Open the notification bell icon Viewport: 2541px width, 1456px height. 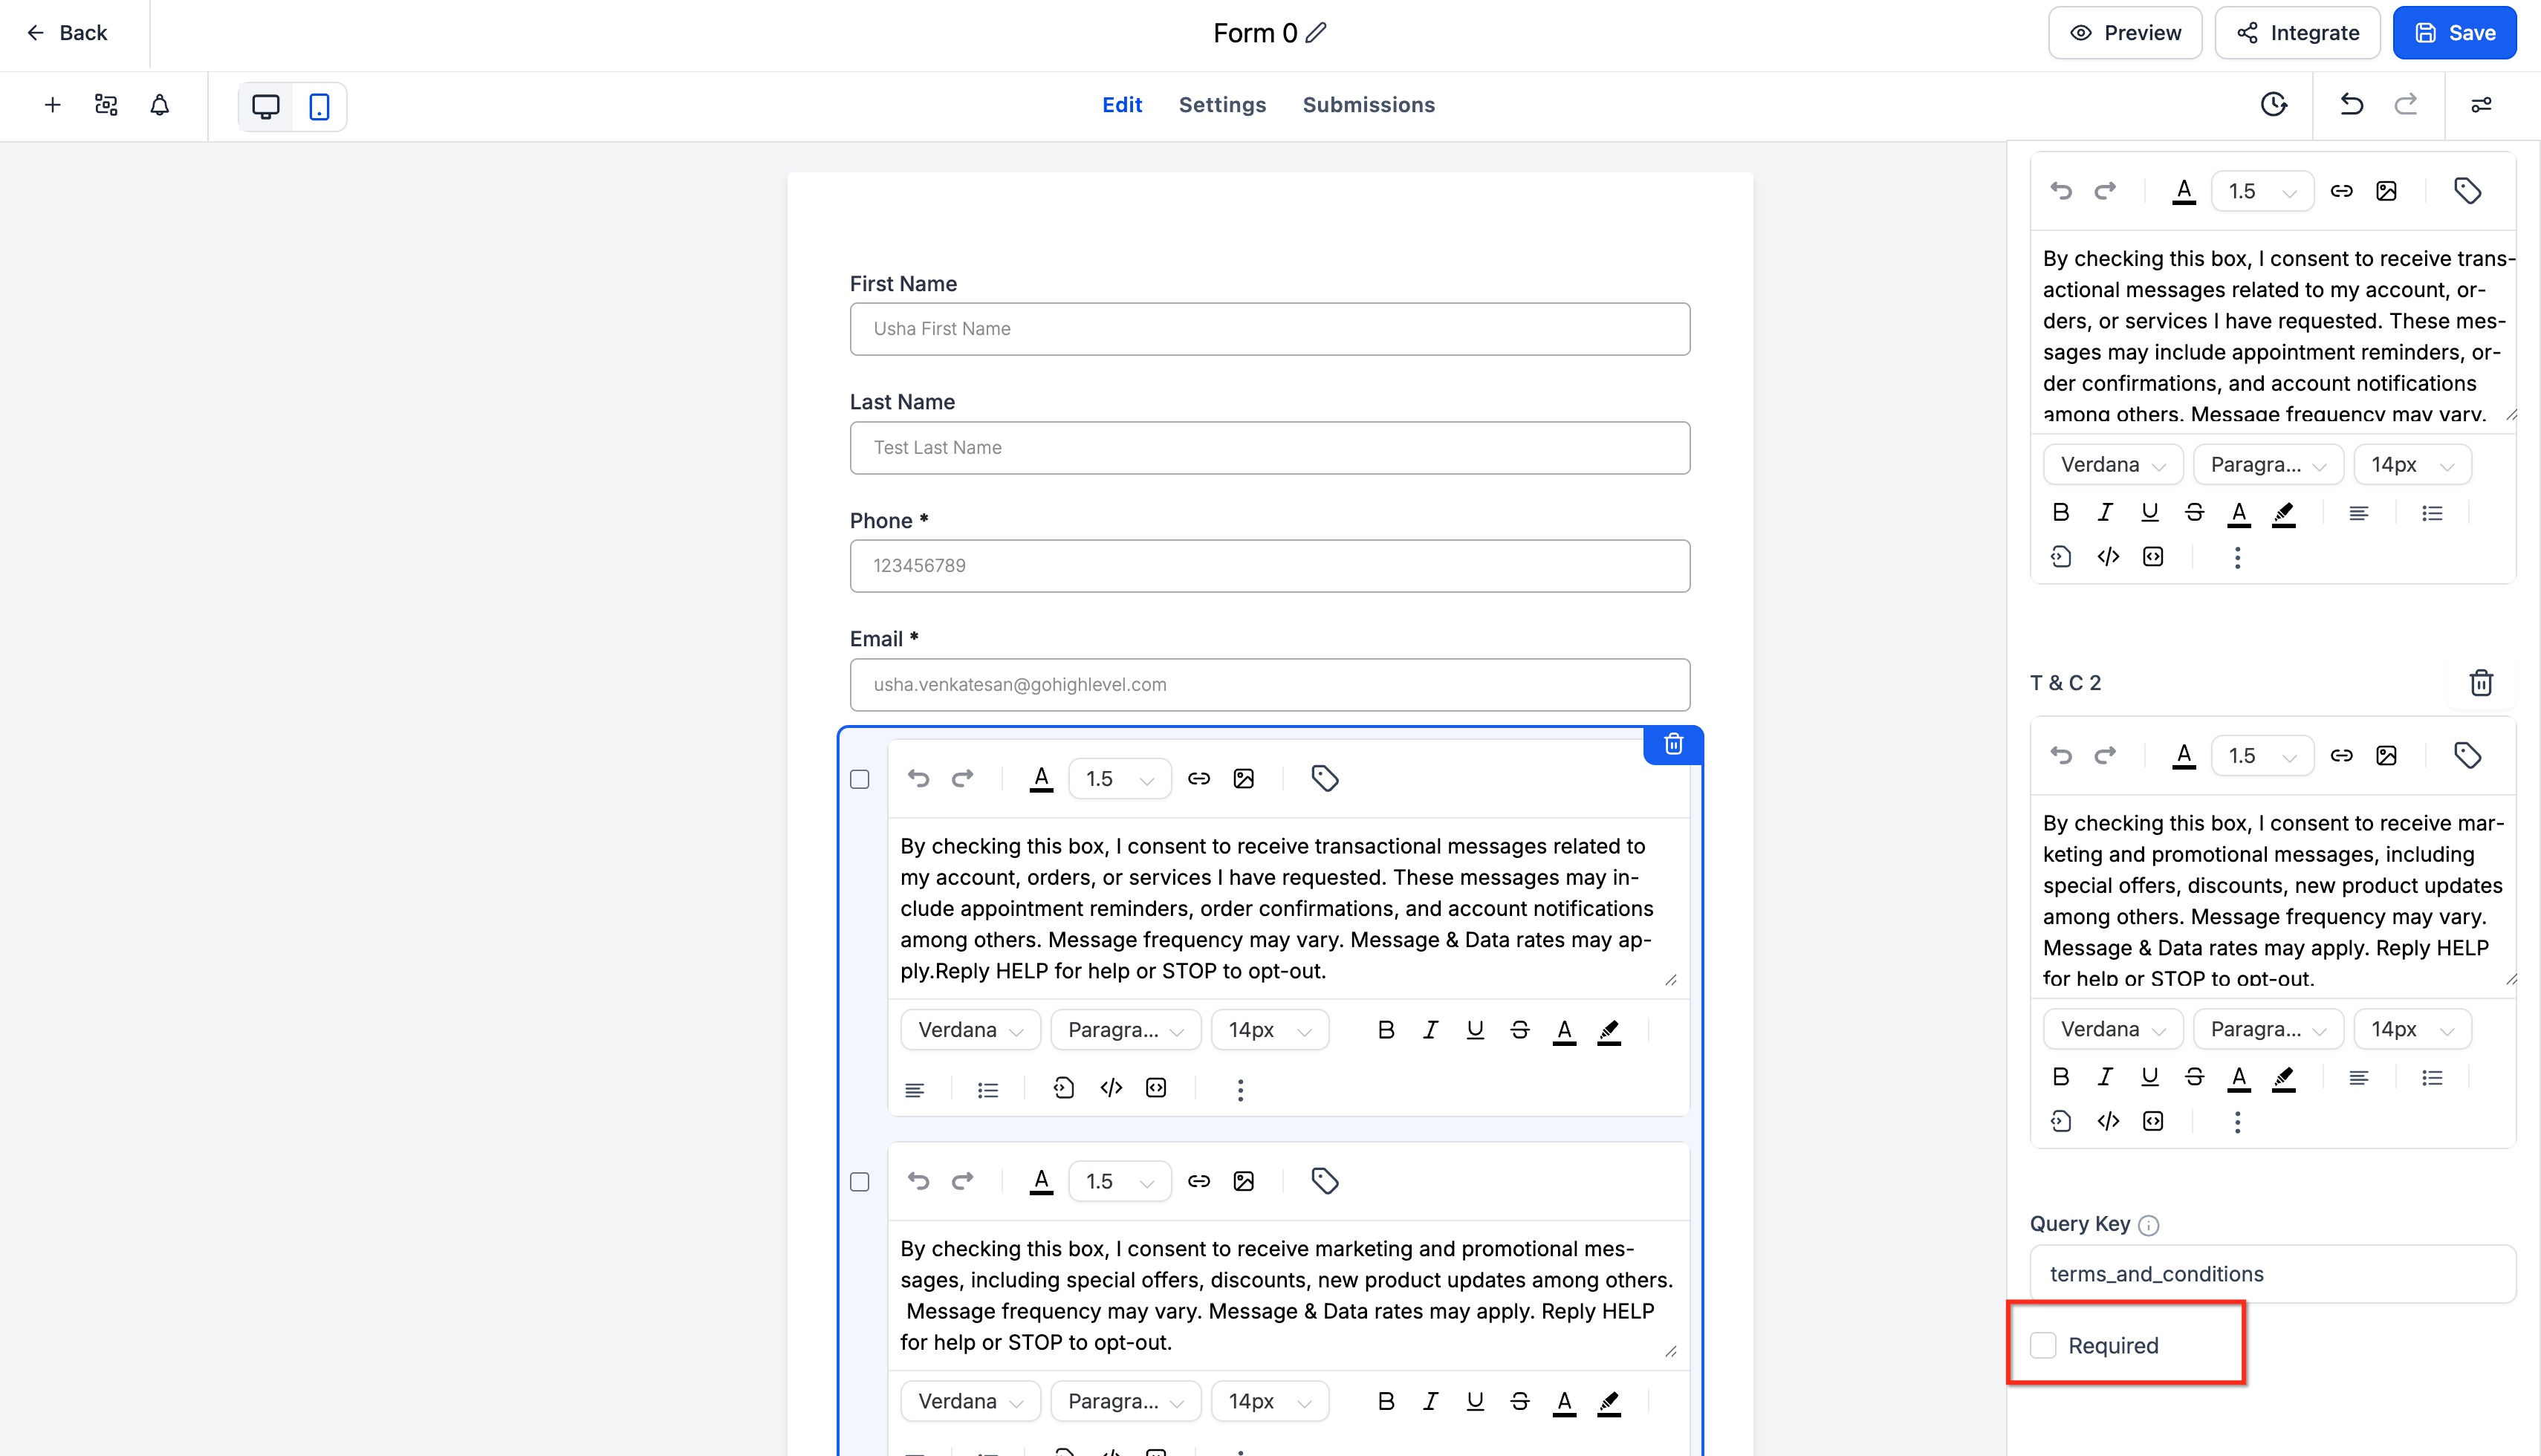coord(159,105)
